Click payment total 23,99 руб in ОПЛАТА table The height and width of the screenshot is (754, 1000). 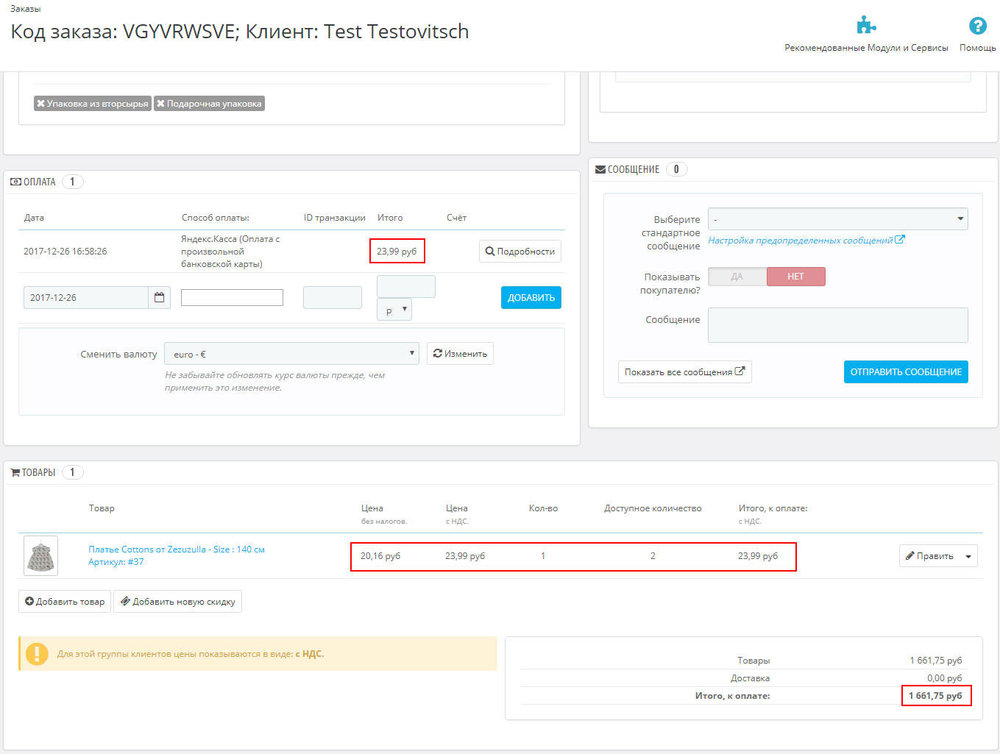[397, 251]
